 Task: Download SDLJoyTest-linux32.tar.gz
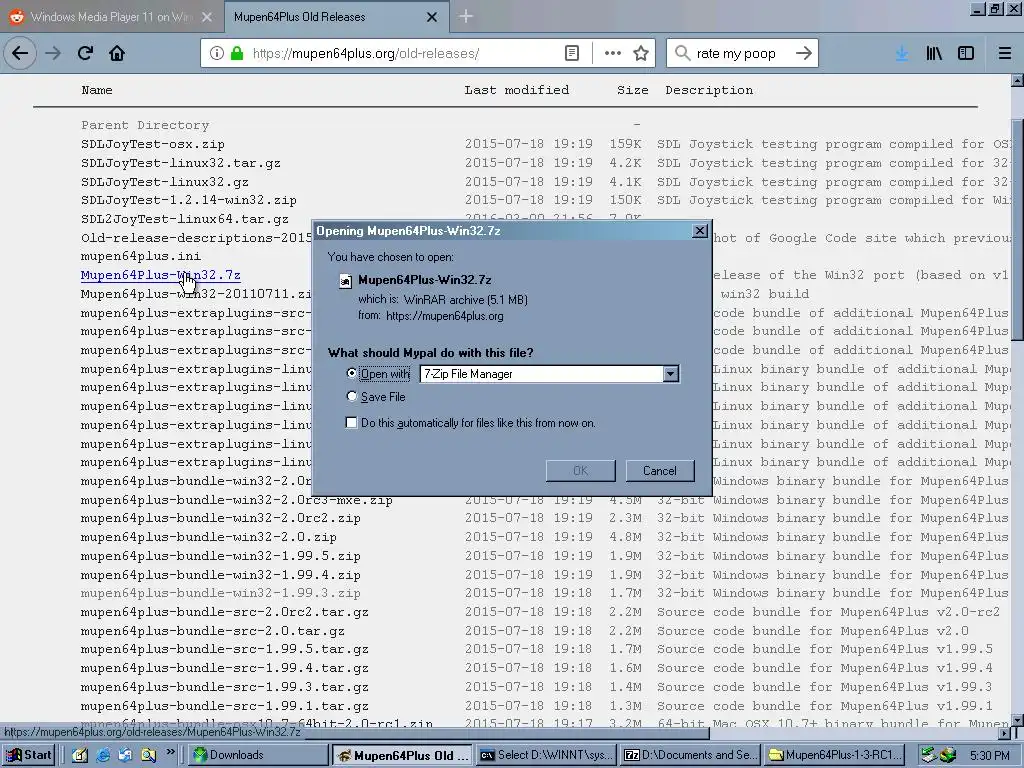point(181,163)
